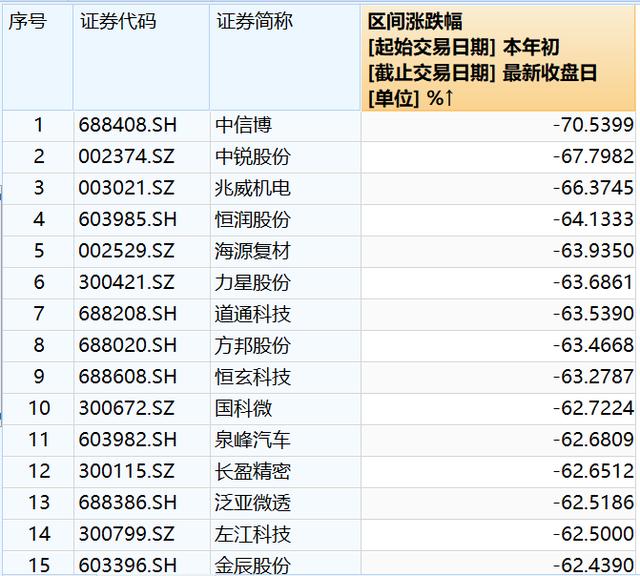Viewport: 640px width, 576px height.
Task: Select the -63.4668 value cell
Action: point(499,345)
